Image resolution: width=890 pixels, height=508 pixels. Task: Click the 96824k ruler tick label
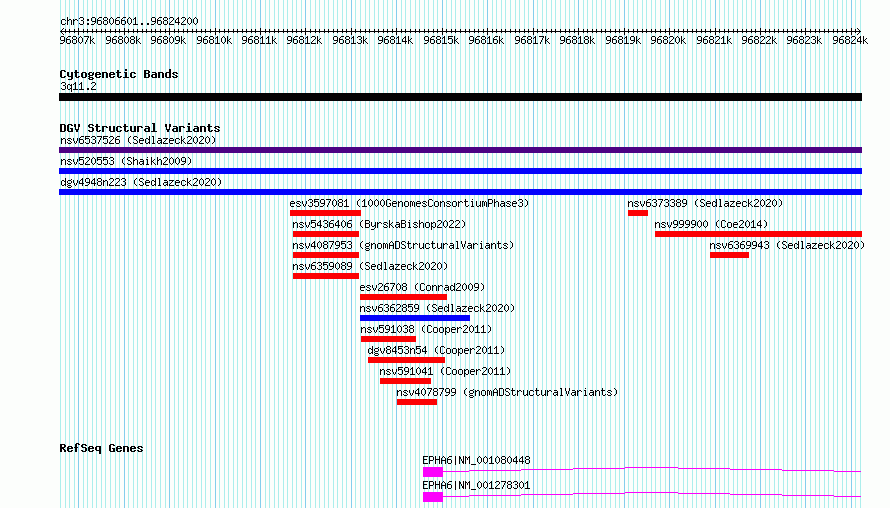coord(850,40)
